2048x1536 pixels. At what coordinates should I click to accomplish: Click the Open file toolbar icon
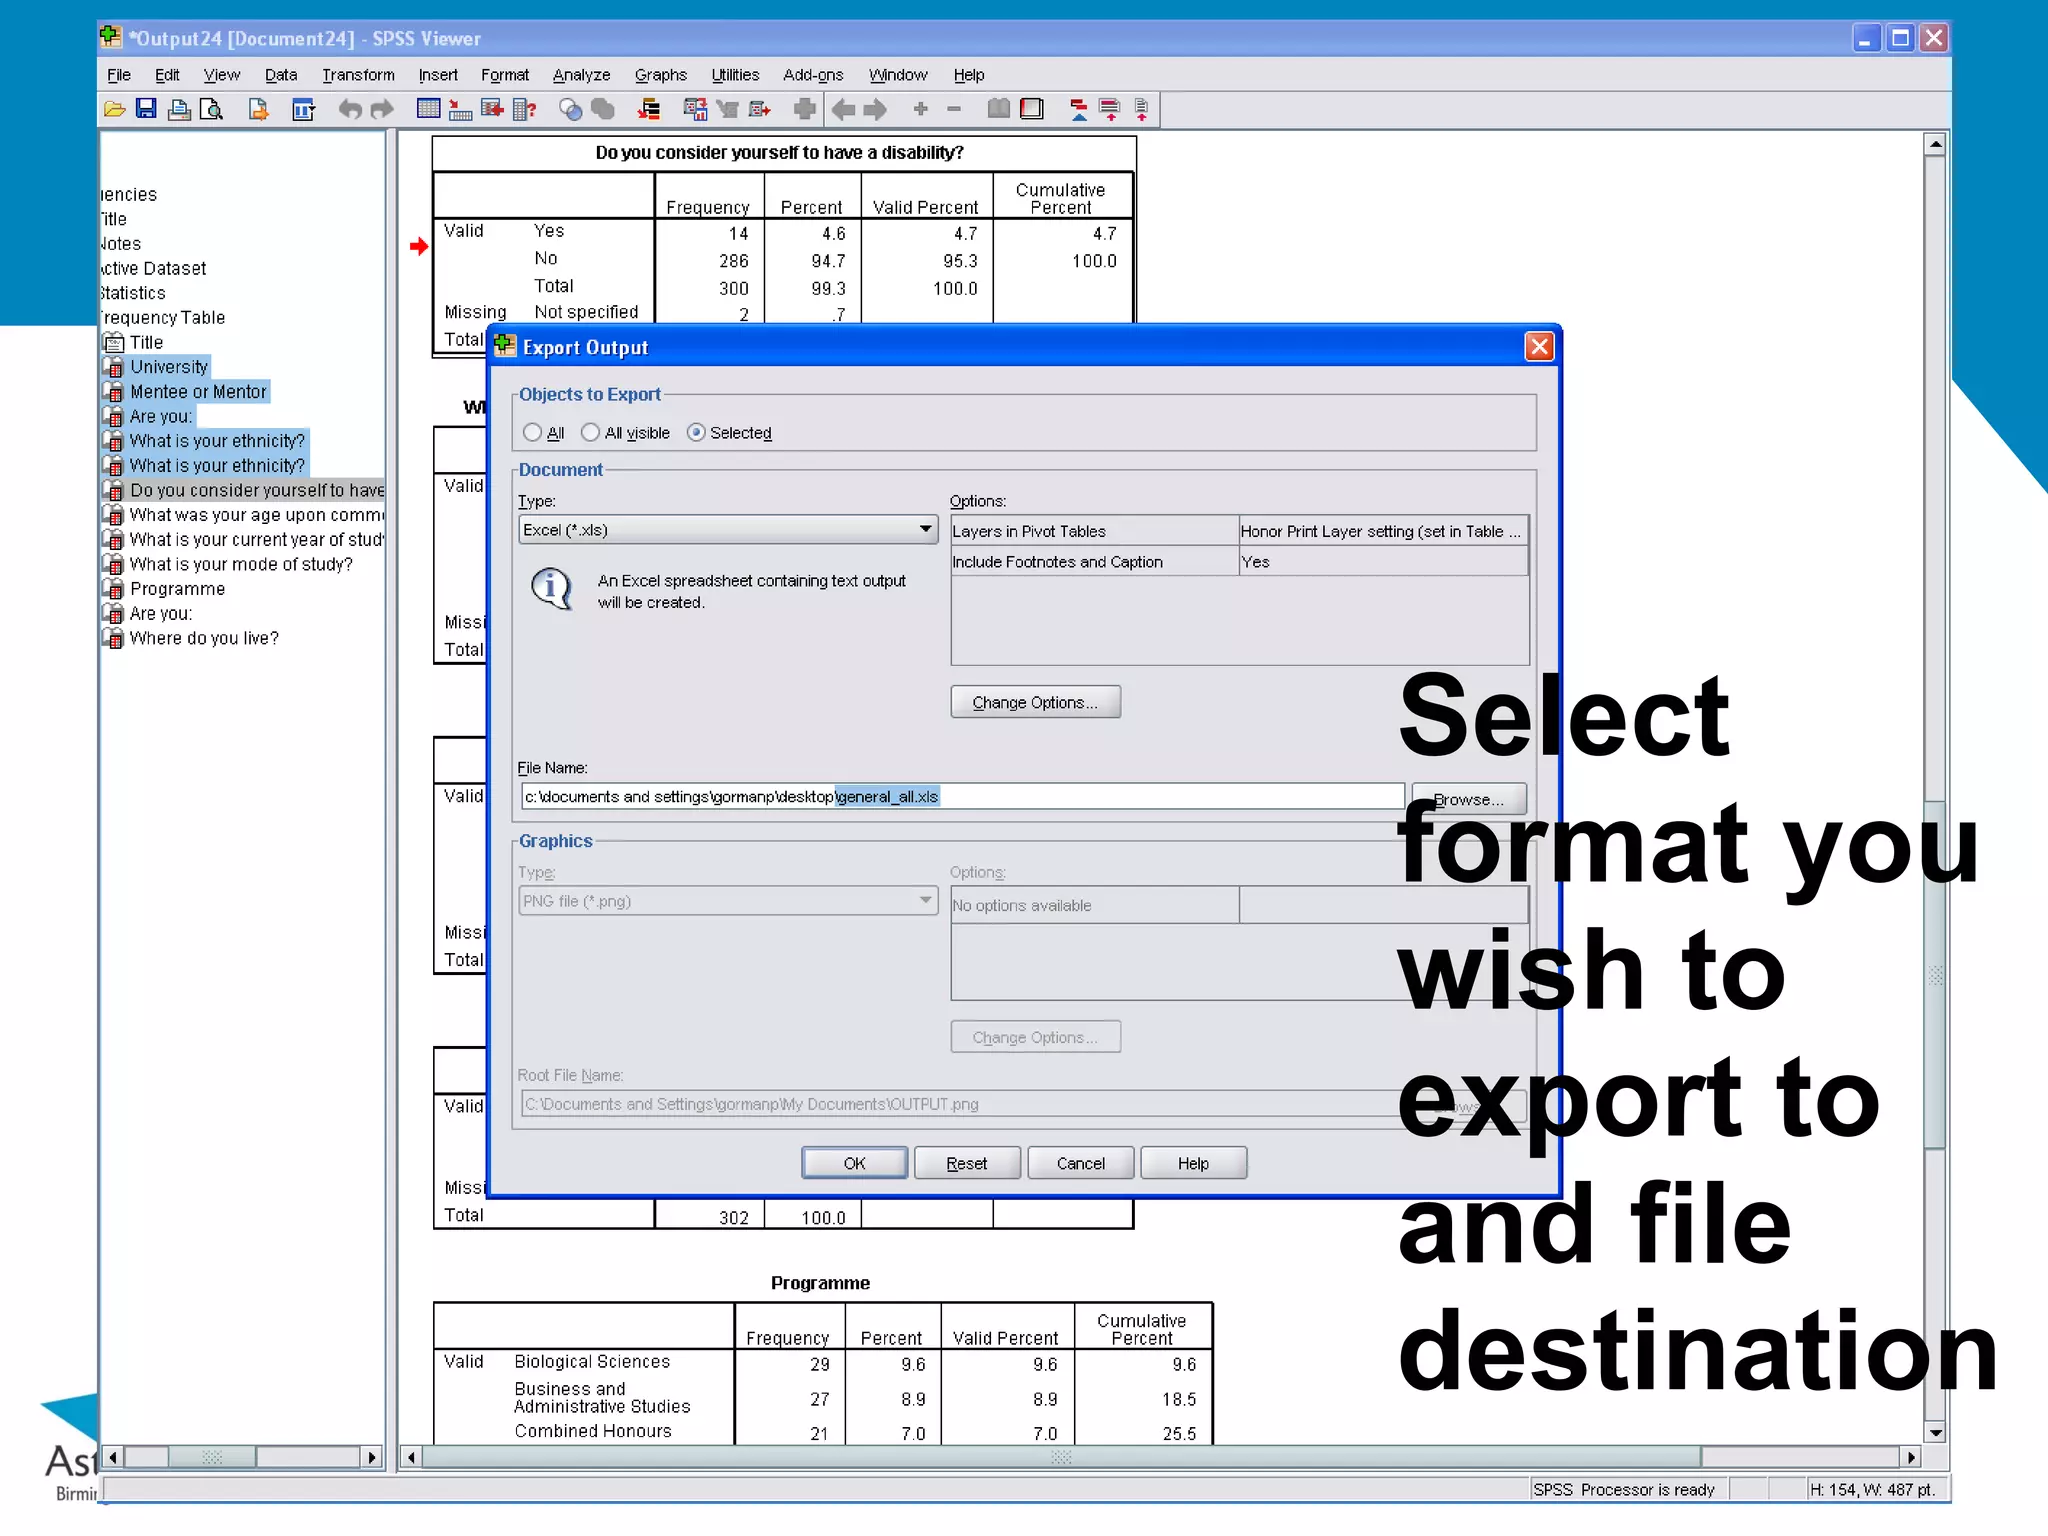pyautogui.click(x=115, y=109)
